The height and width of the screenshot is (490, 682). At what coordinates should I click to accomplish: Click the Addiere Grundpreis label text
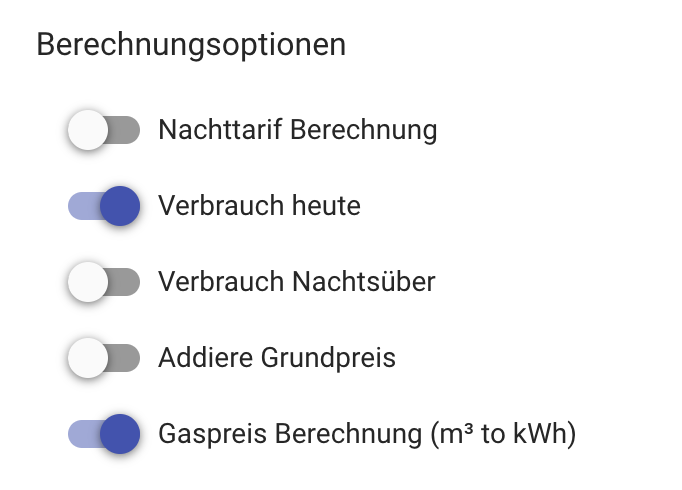(277, 358)
